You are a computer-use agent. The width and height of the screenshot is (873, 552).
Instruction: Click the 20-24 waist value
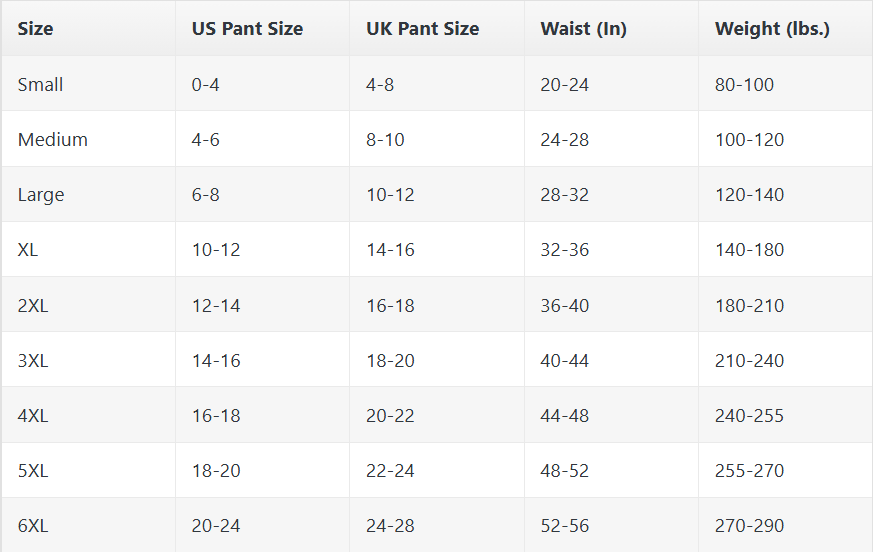click(x=564, y=85)
